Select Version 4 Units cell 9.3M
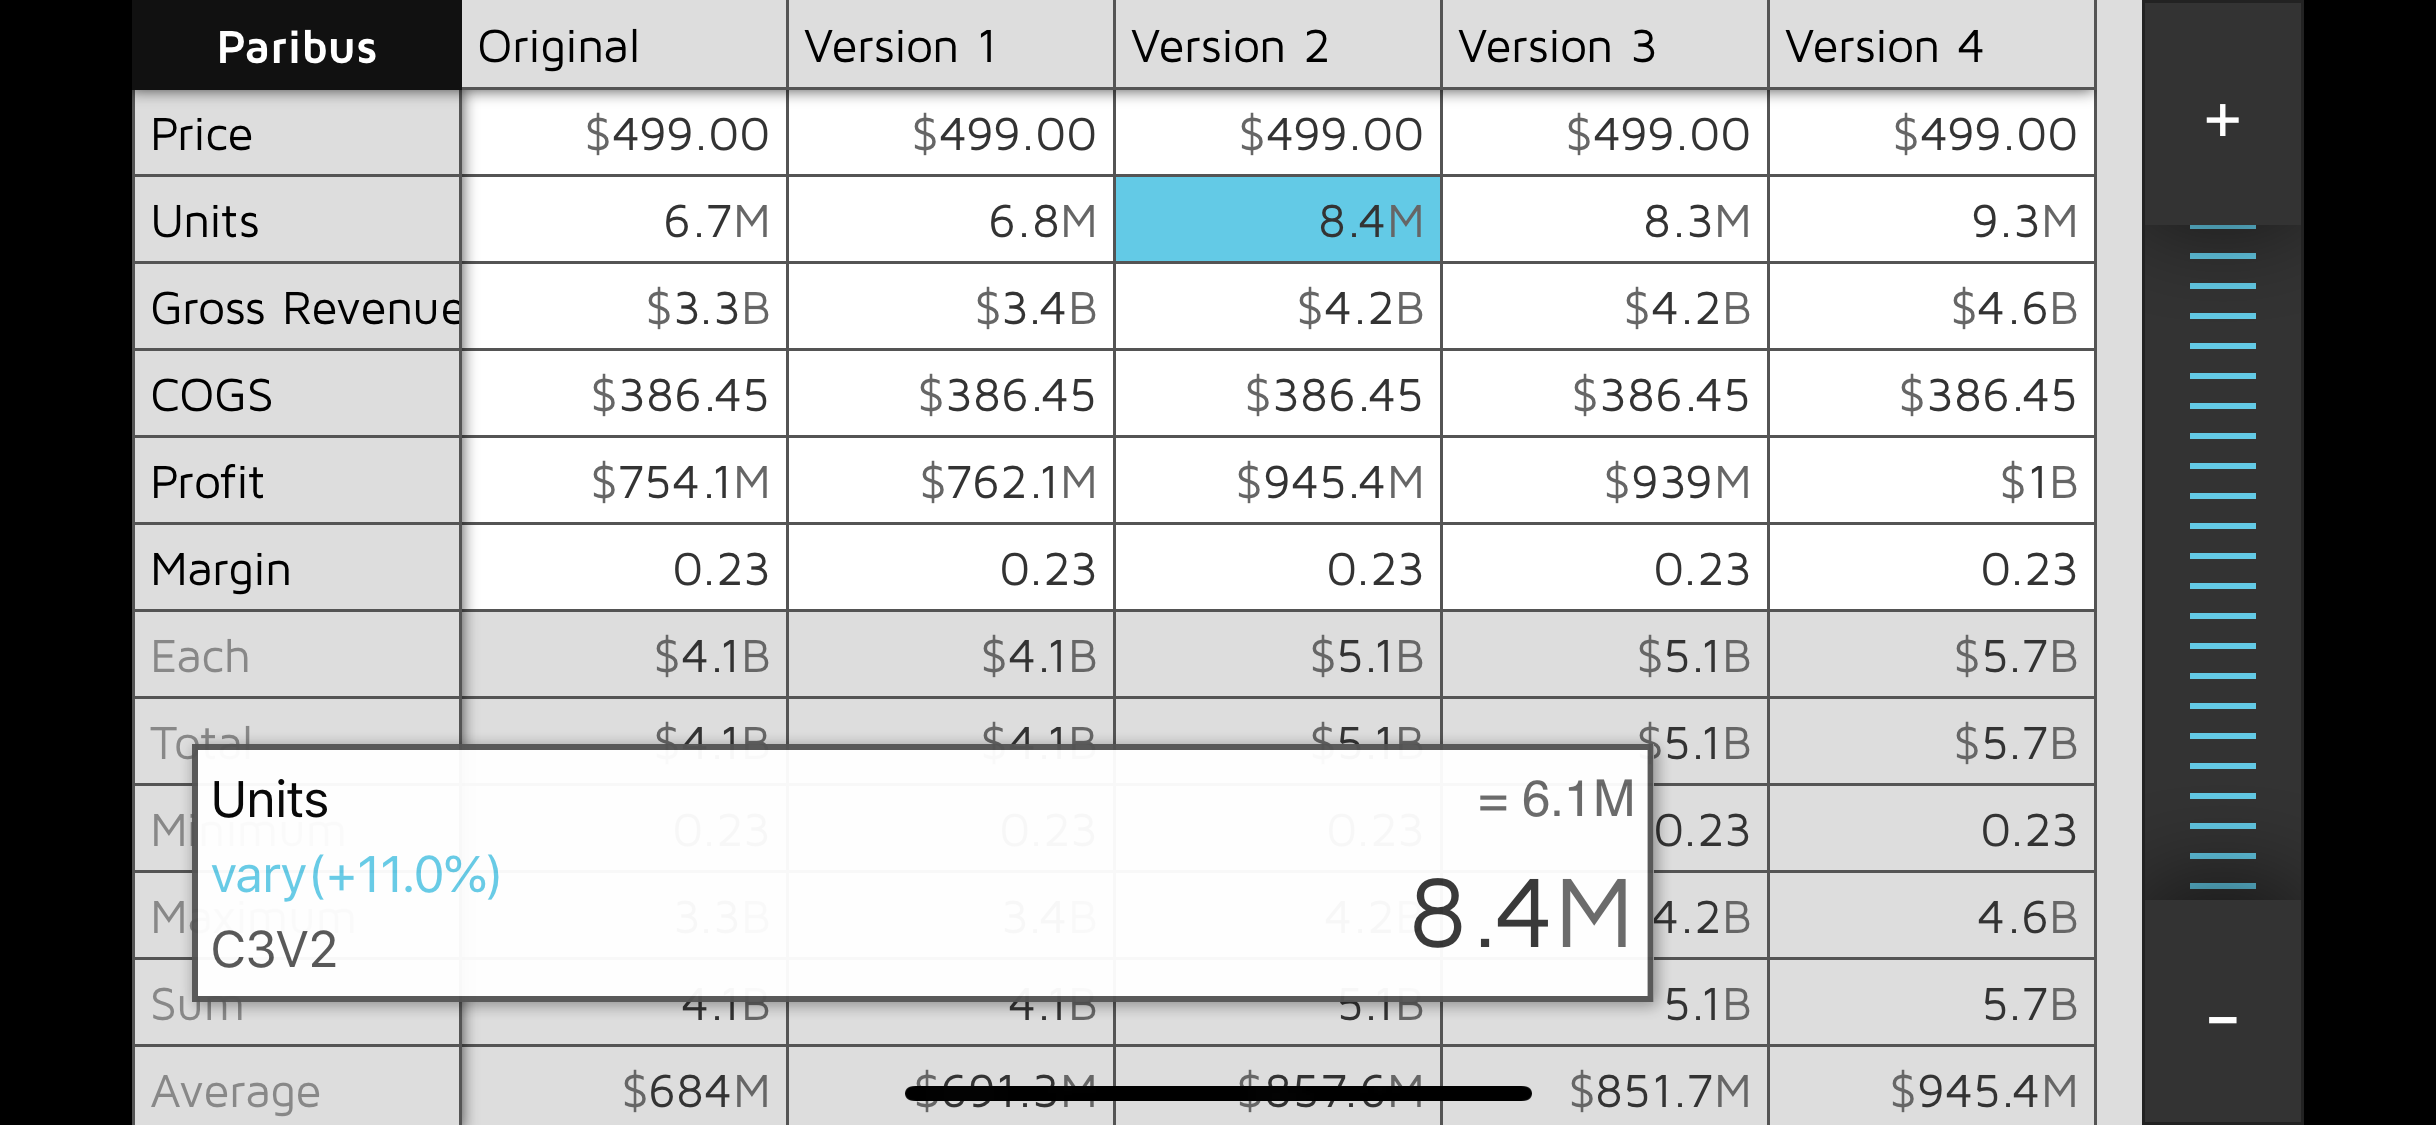The image size is (2436, 1125). pyautogui.click(x=1931, y=221)
